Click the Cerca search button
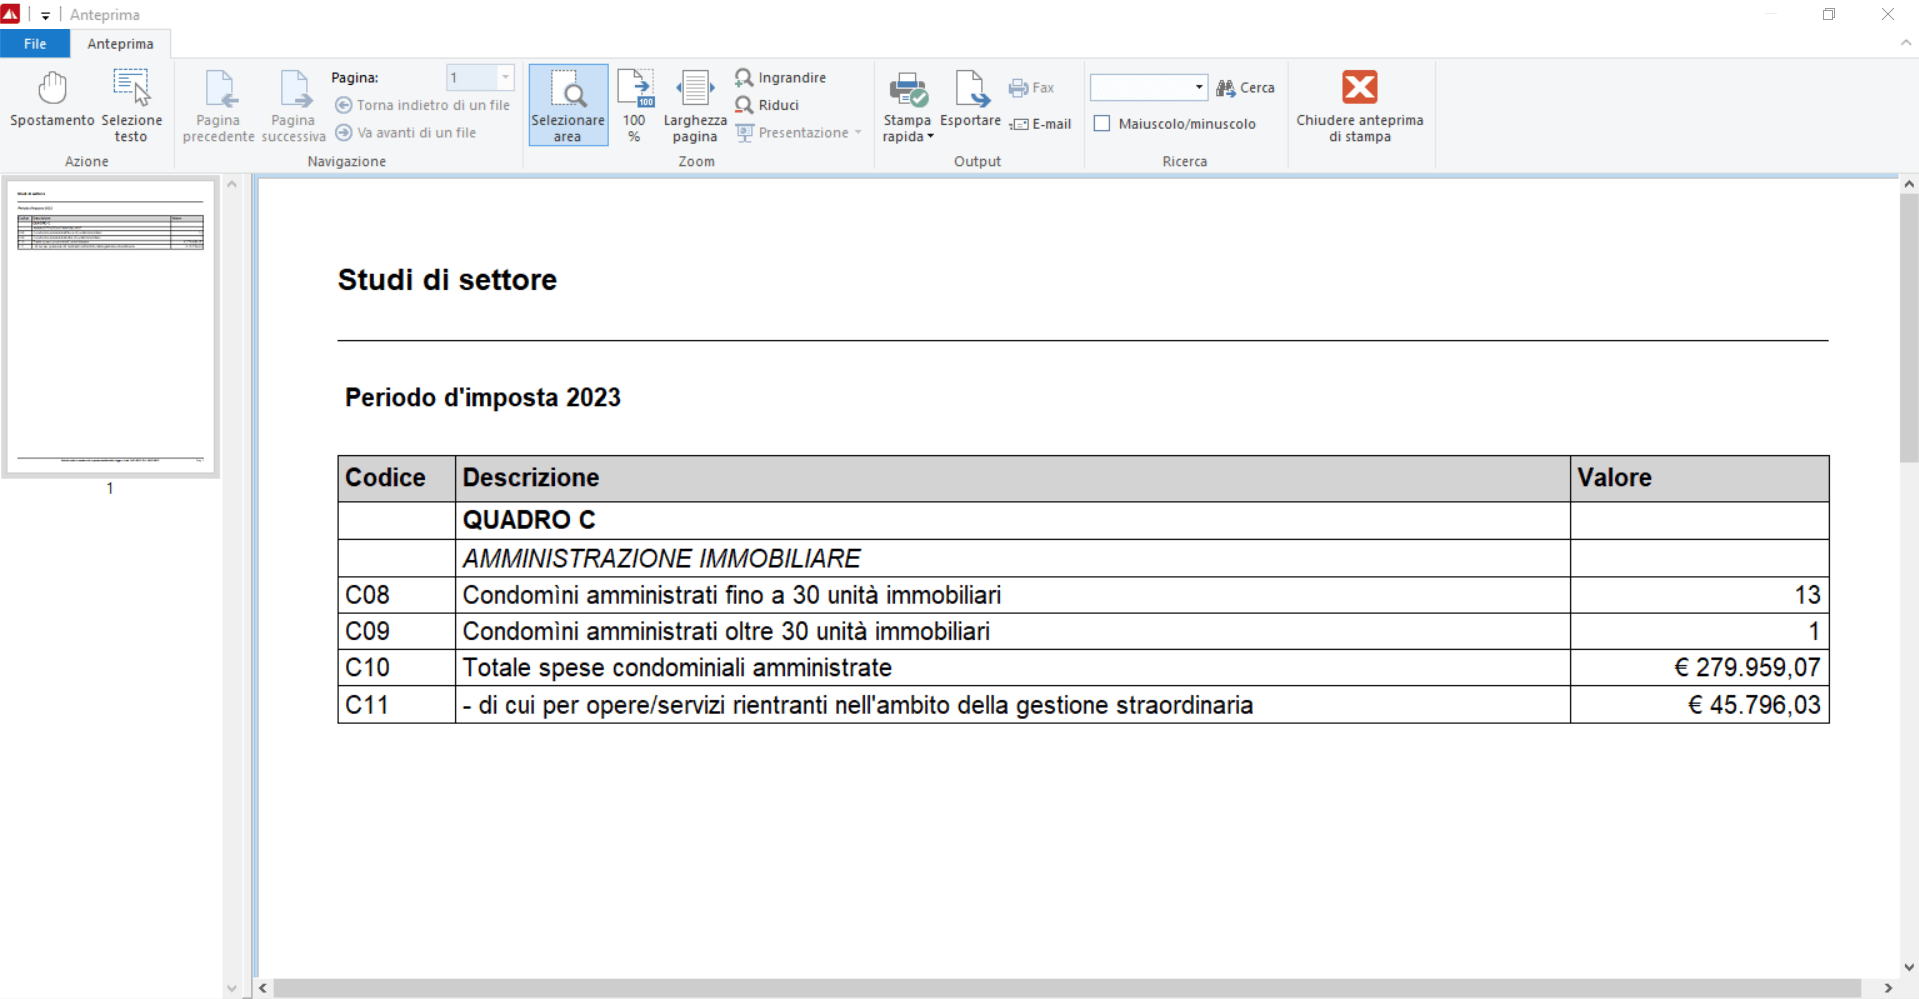This screenshot has height=999, width=1919. (1245, 88)
